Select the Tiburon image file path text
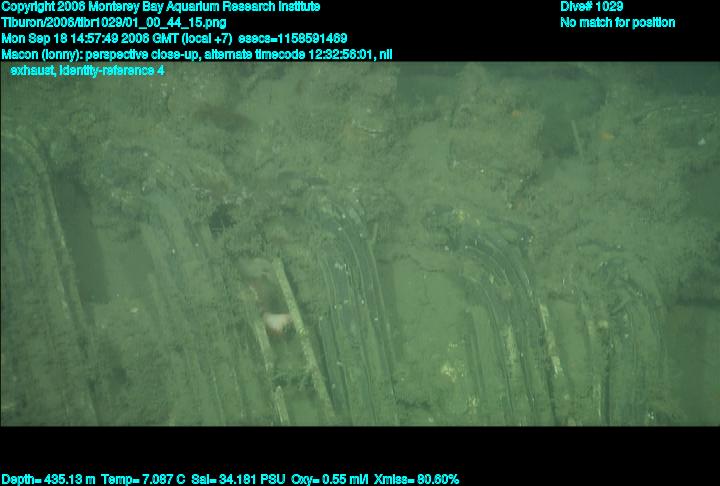Image resolution: width=720 pixels, height=486 pixels. pyautogui.click(x=114, y=22)
